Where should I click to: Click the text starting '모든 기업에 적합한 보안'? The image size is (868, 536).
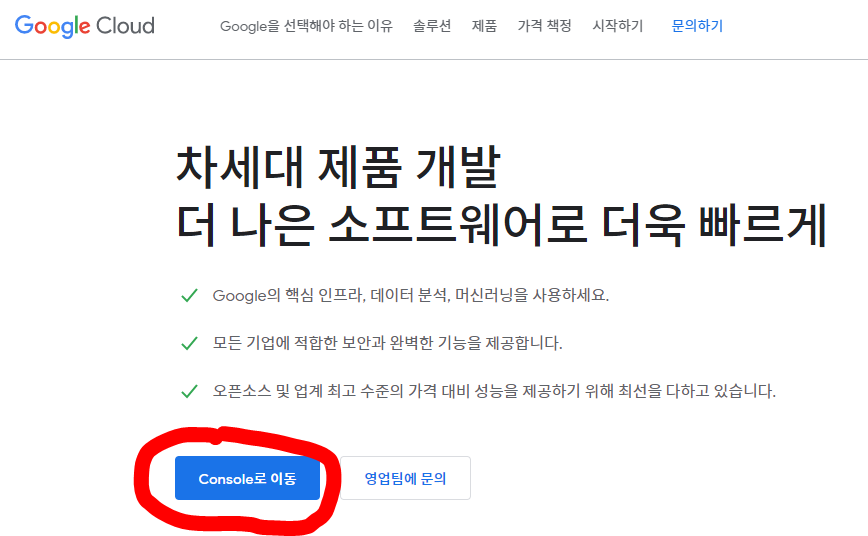click(x=388, y=343)
